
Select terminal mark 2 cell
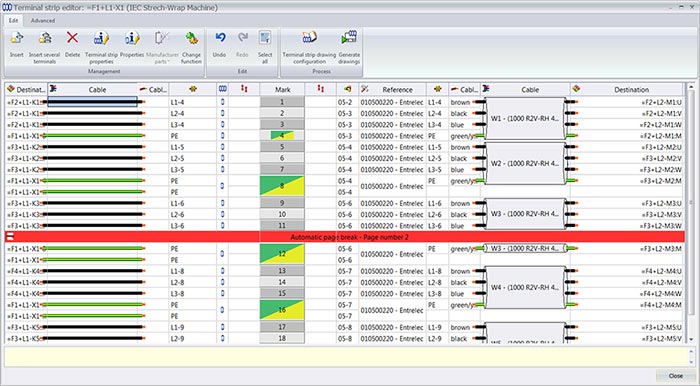[x=282, y=113]
